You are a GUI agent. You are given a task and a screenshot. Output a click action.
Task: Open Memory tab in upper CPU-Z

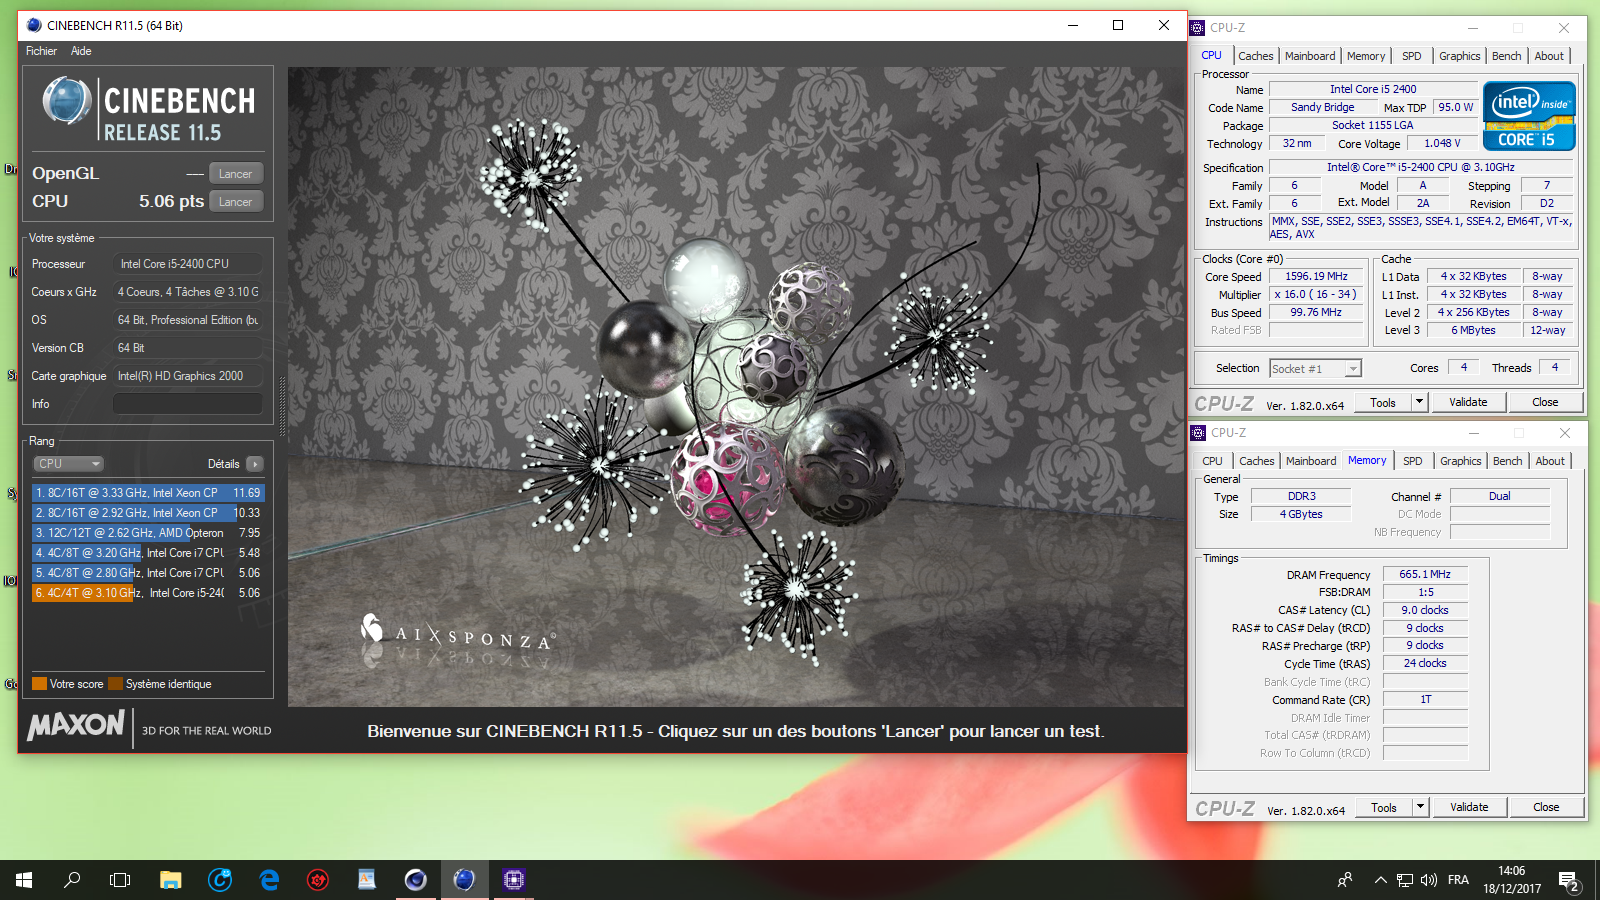click(x=1366, y=56)
